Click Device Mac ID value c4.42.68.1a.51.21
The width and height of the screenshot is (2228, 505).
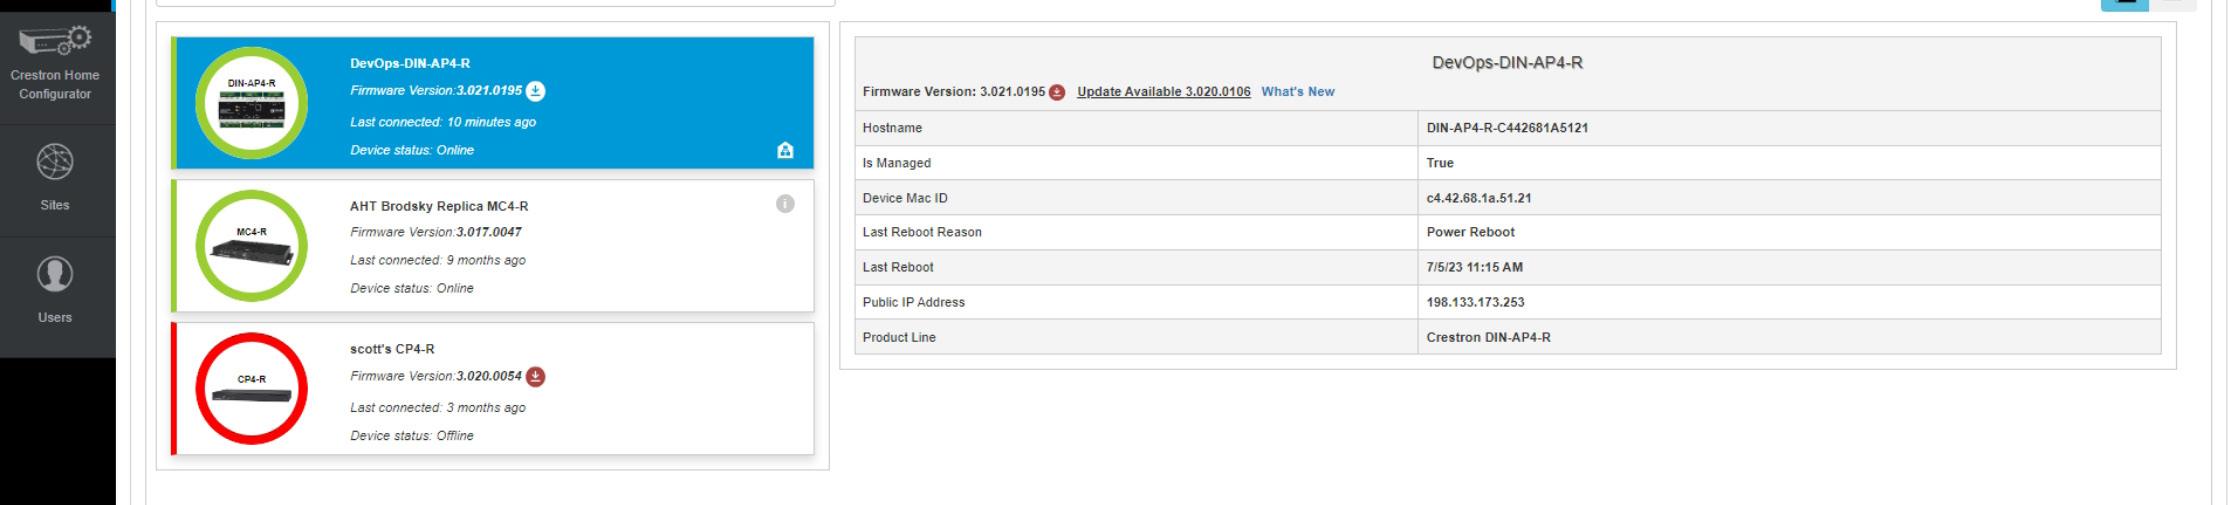coord(1479,198)
